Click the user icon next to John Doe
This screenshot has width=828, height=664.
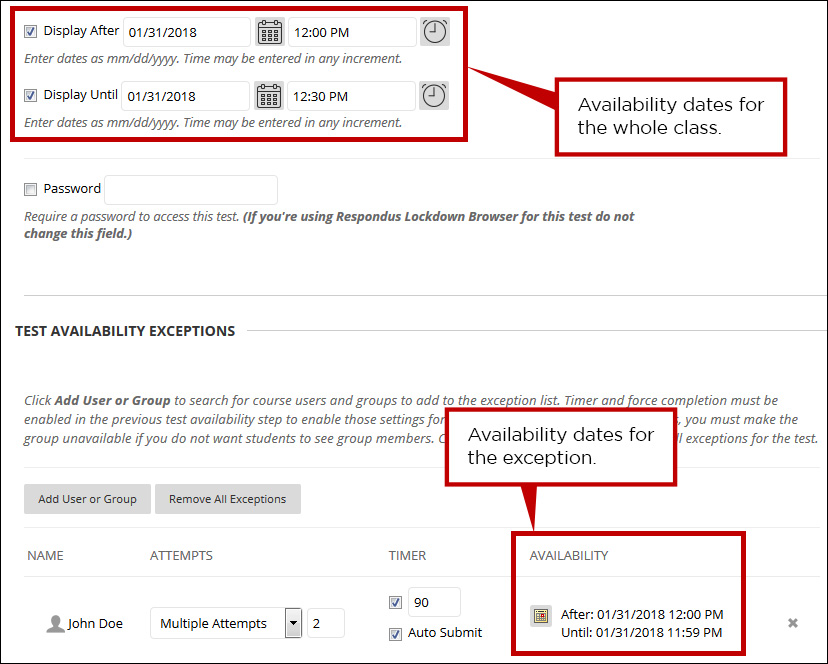point(55,623)
